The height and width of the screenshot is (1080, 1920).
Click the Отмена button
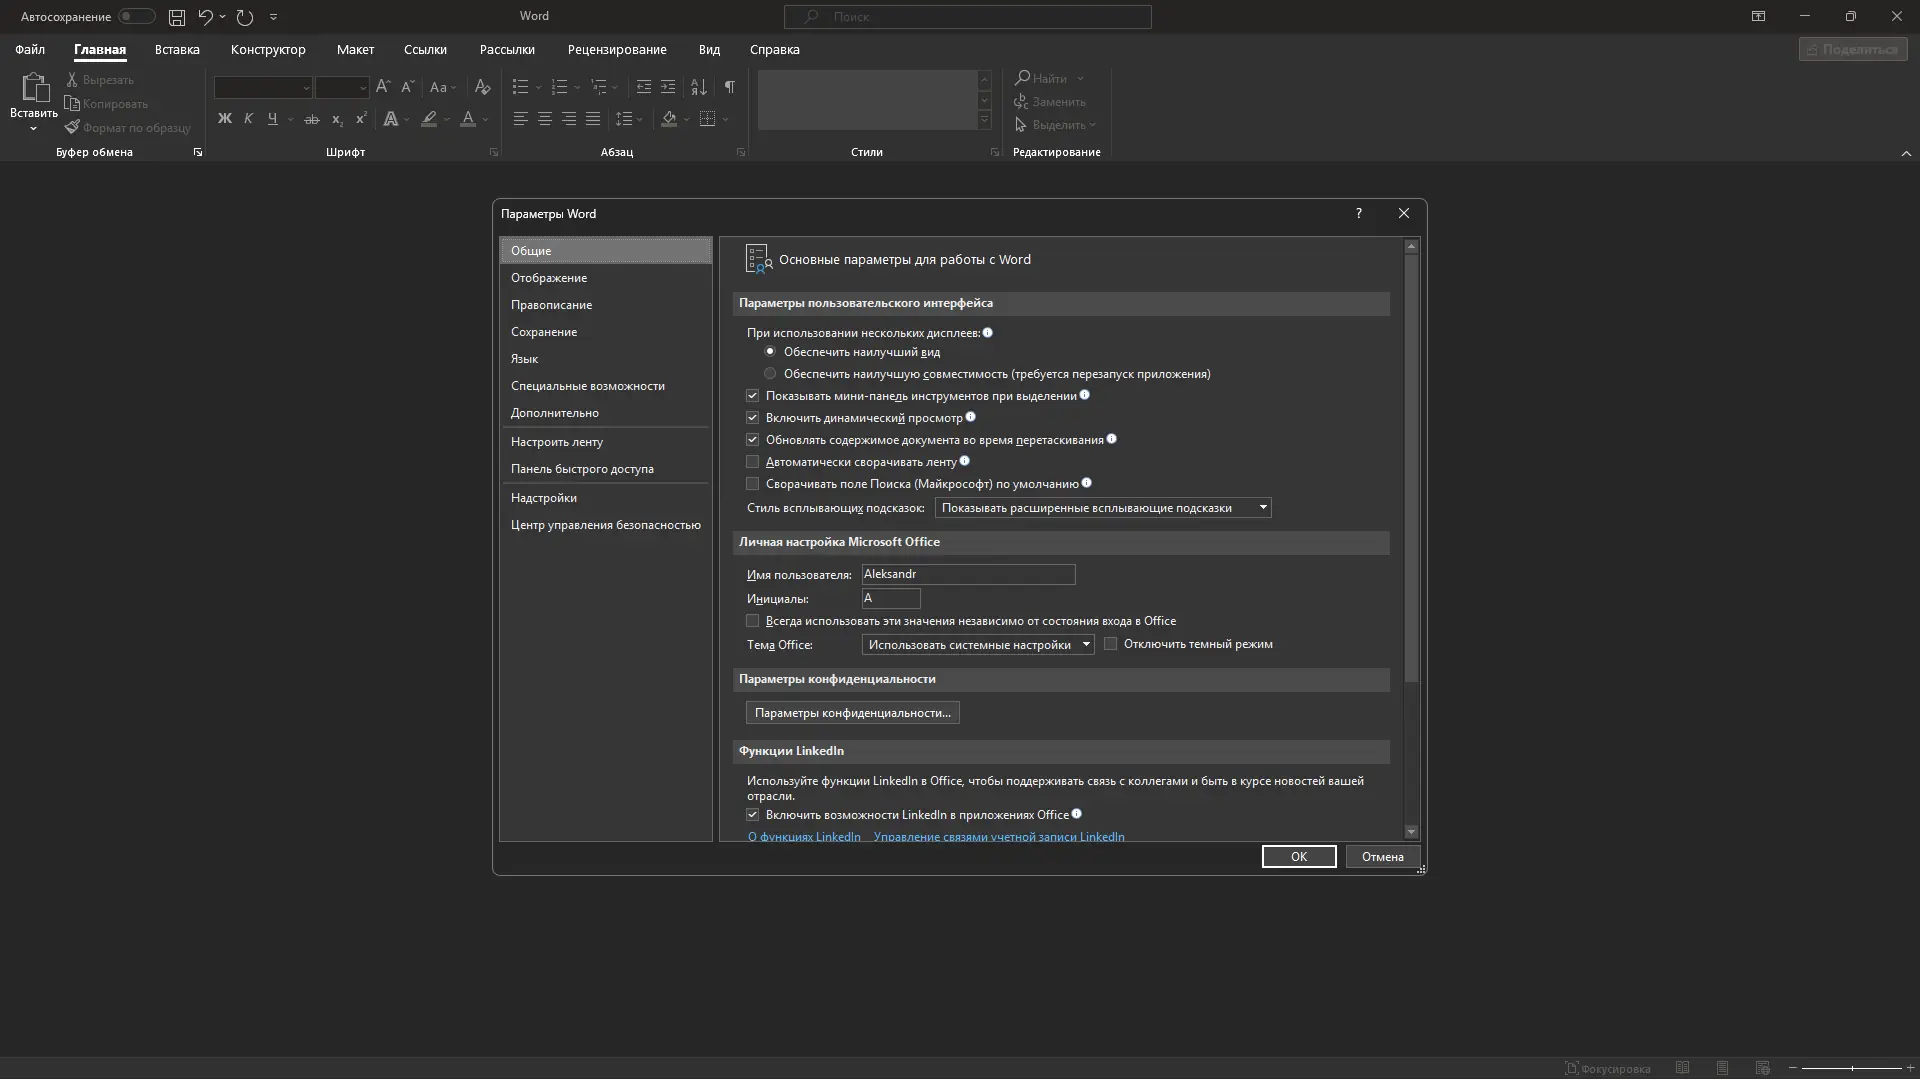(1382, 857)
